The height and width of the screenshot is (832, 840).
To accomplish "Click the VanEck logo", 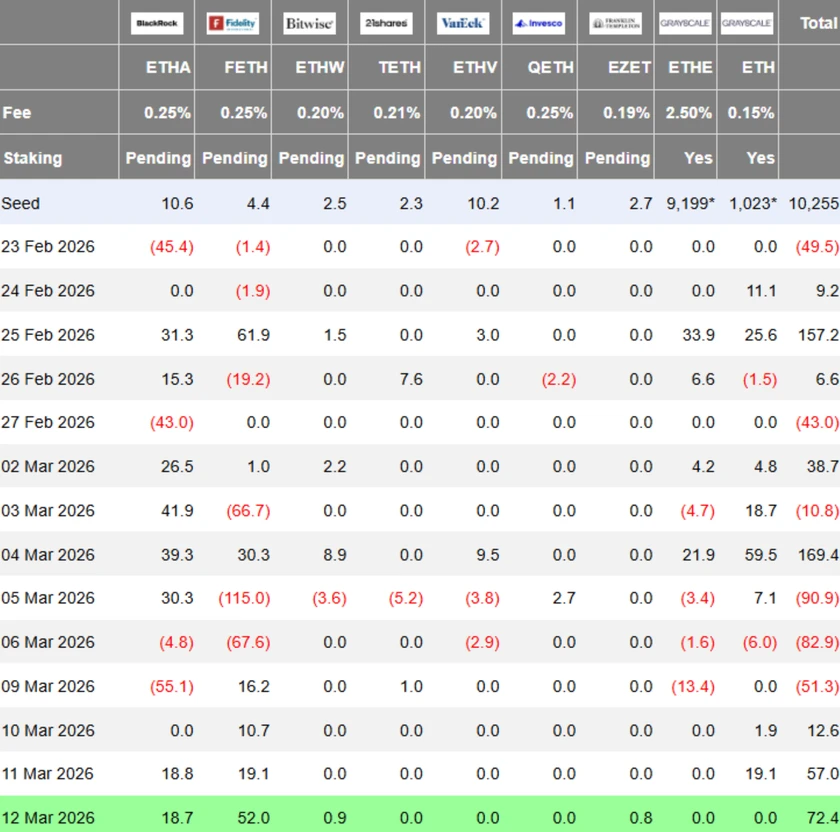I will point(463,22).
